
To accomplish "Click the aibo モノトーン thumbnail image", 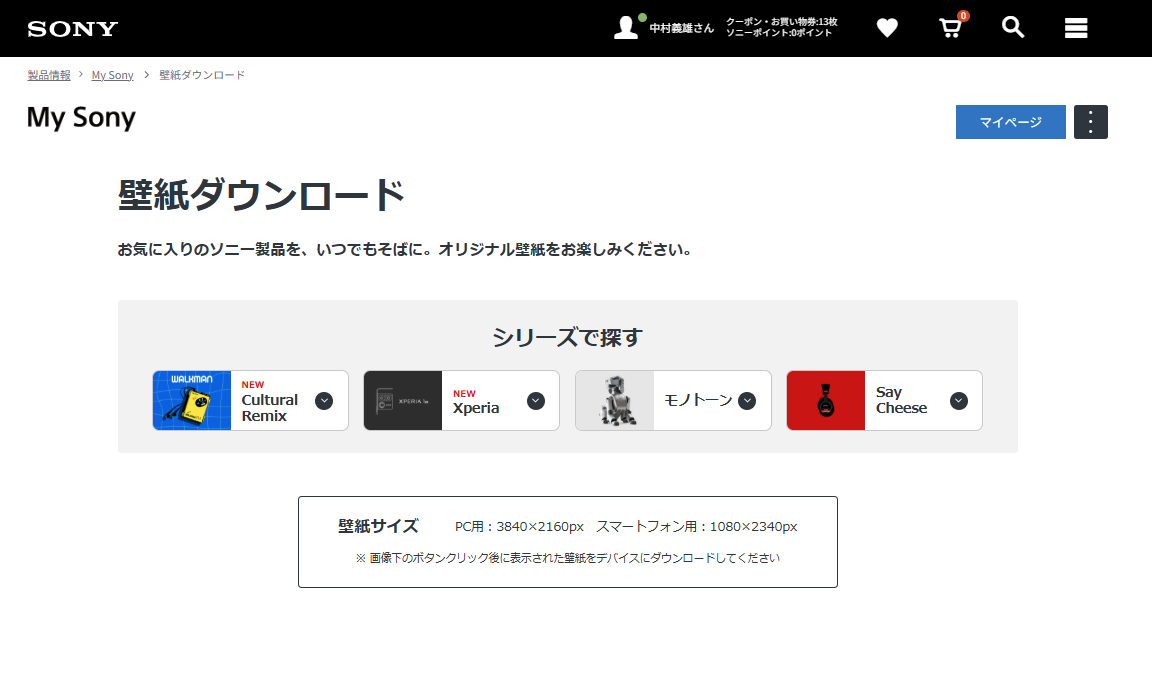I will pyautogui.click(x=614, y=400).
